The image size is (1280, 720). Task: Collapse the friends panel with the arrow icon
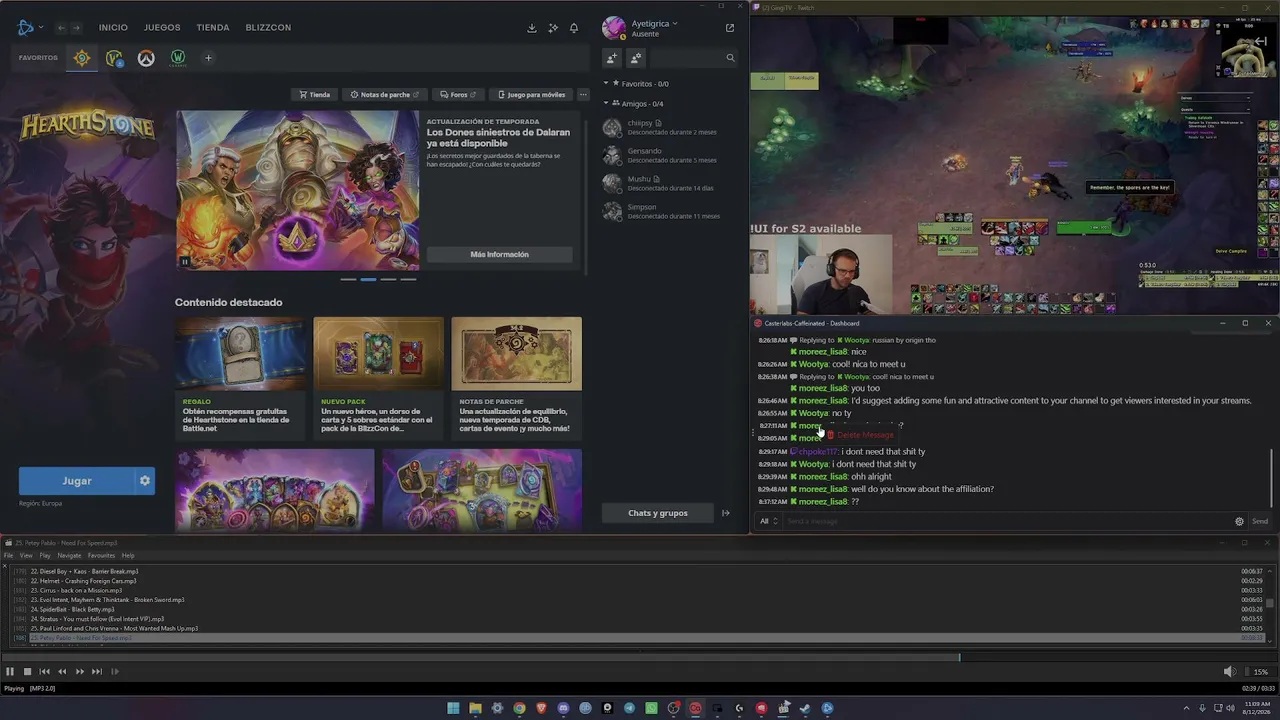click(x=726, y=513)
